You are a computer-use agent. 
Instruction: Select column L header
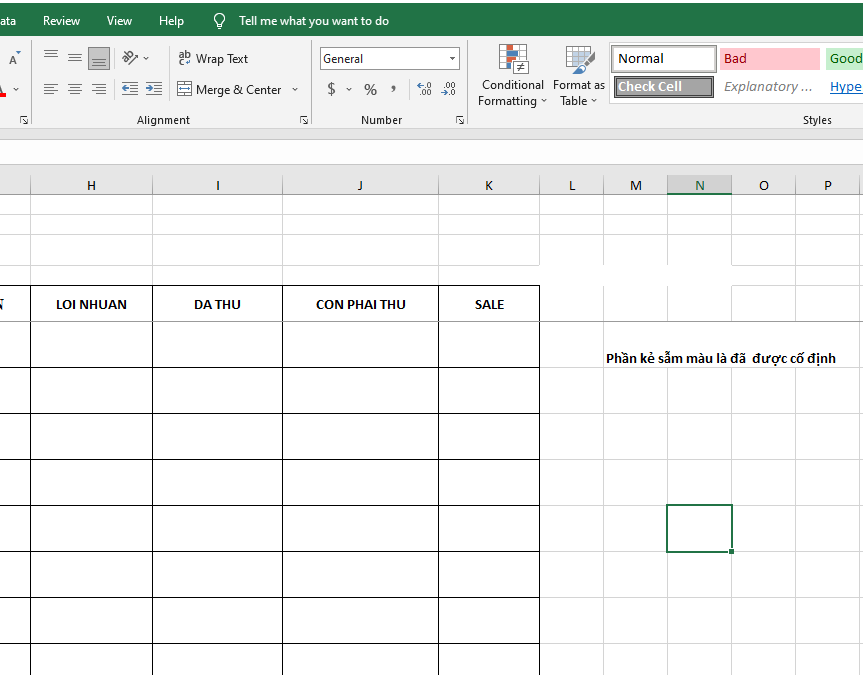point(572,186)
